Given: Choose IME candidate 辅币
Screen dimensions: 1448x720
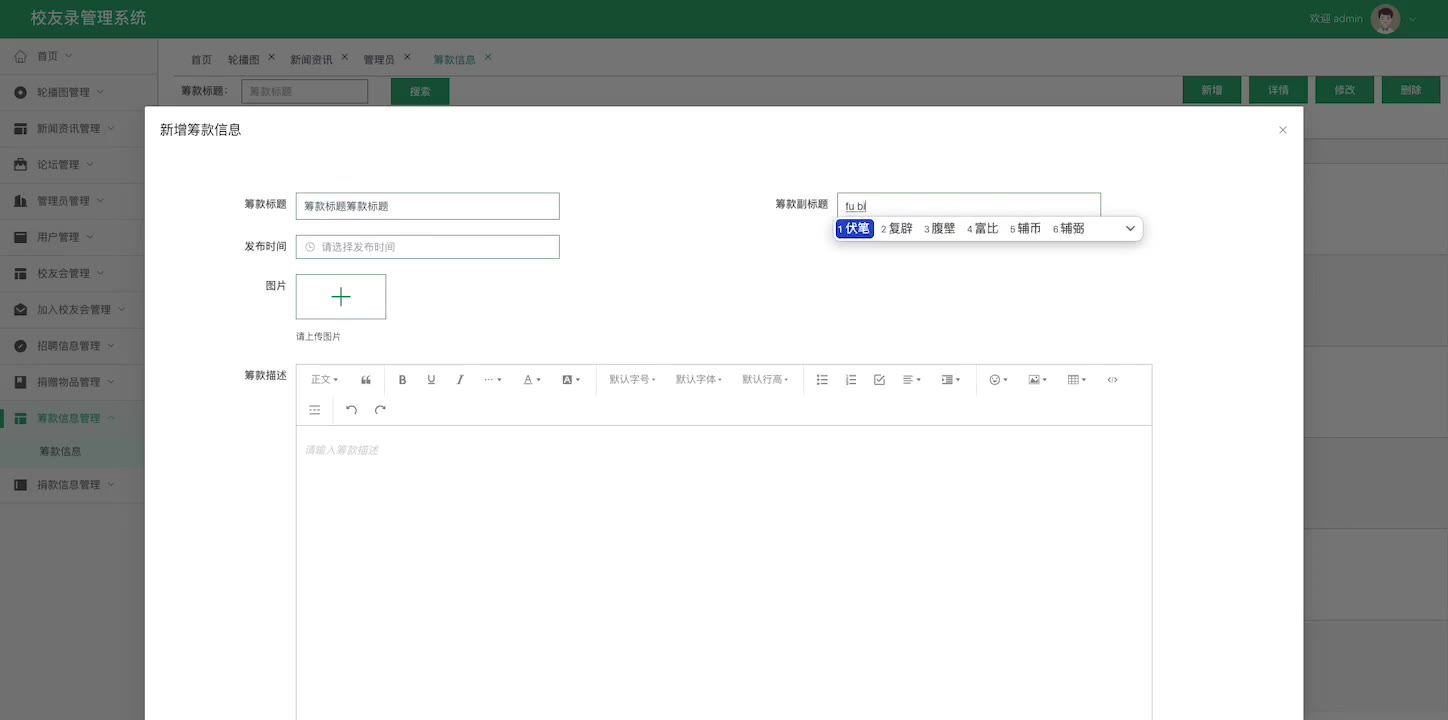Looking at the screenshot, I should pos(1025,229).
